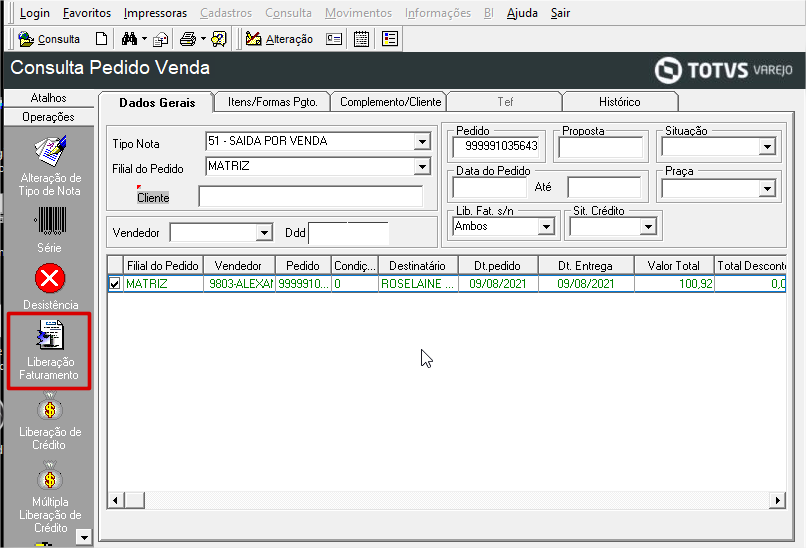806x548 pixels.
Task: Click the Consulta toolbar button
Action: pyautogui.click(x=49, y=39)
